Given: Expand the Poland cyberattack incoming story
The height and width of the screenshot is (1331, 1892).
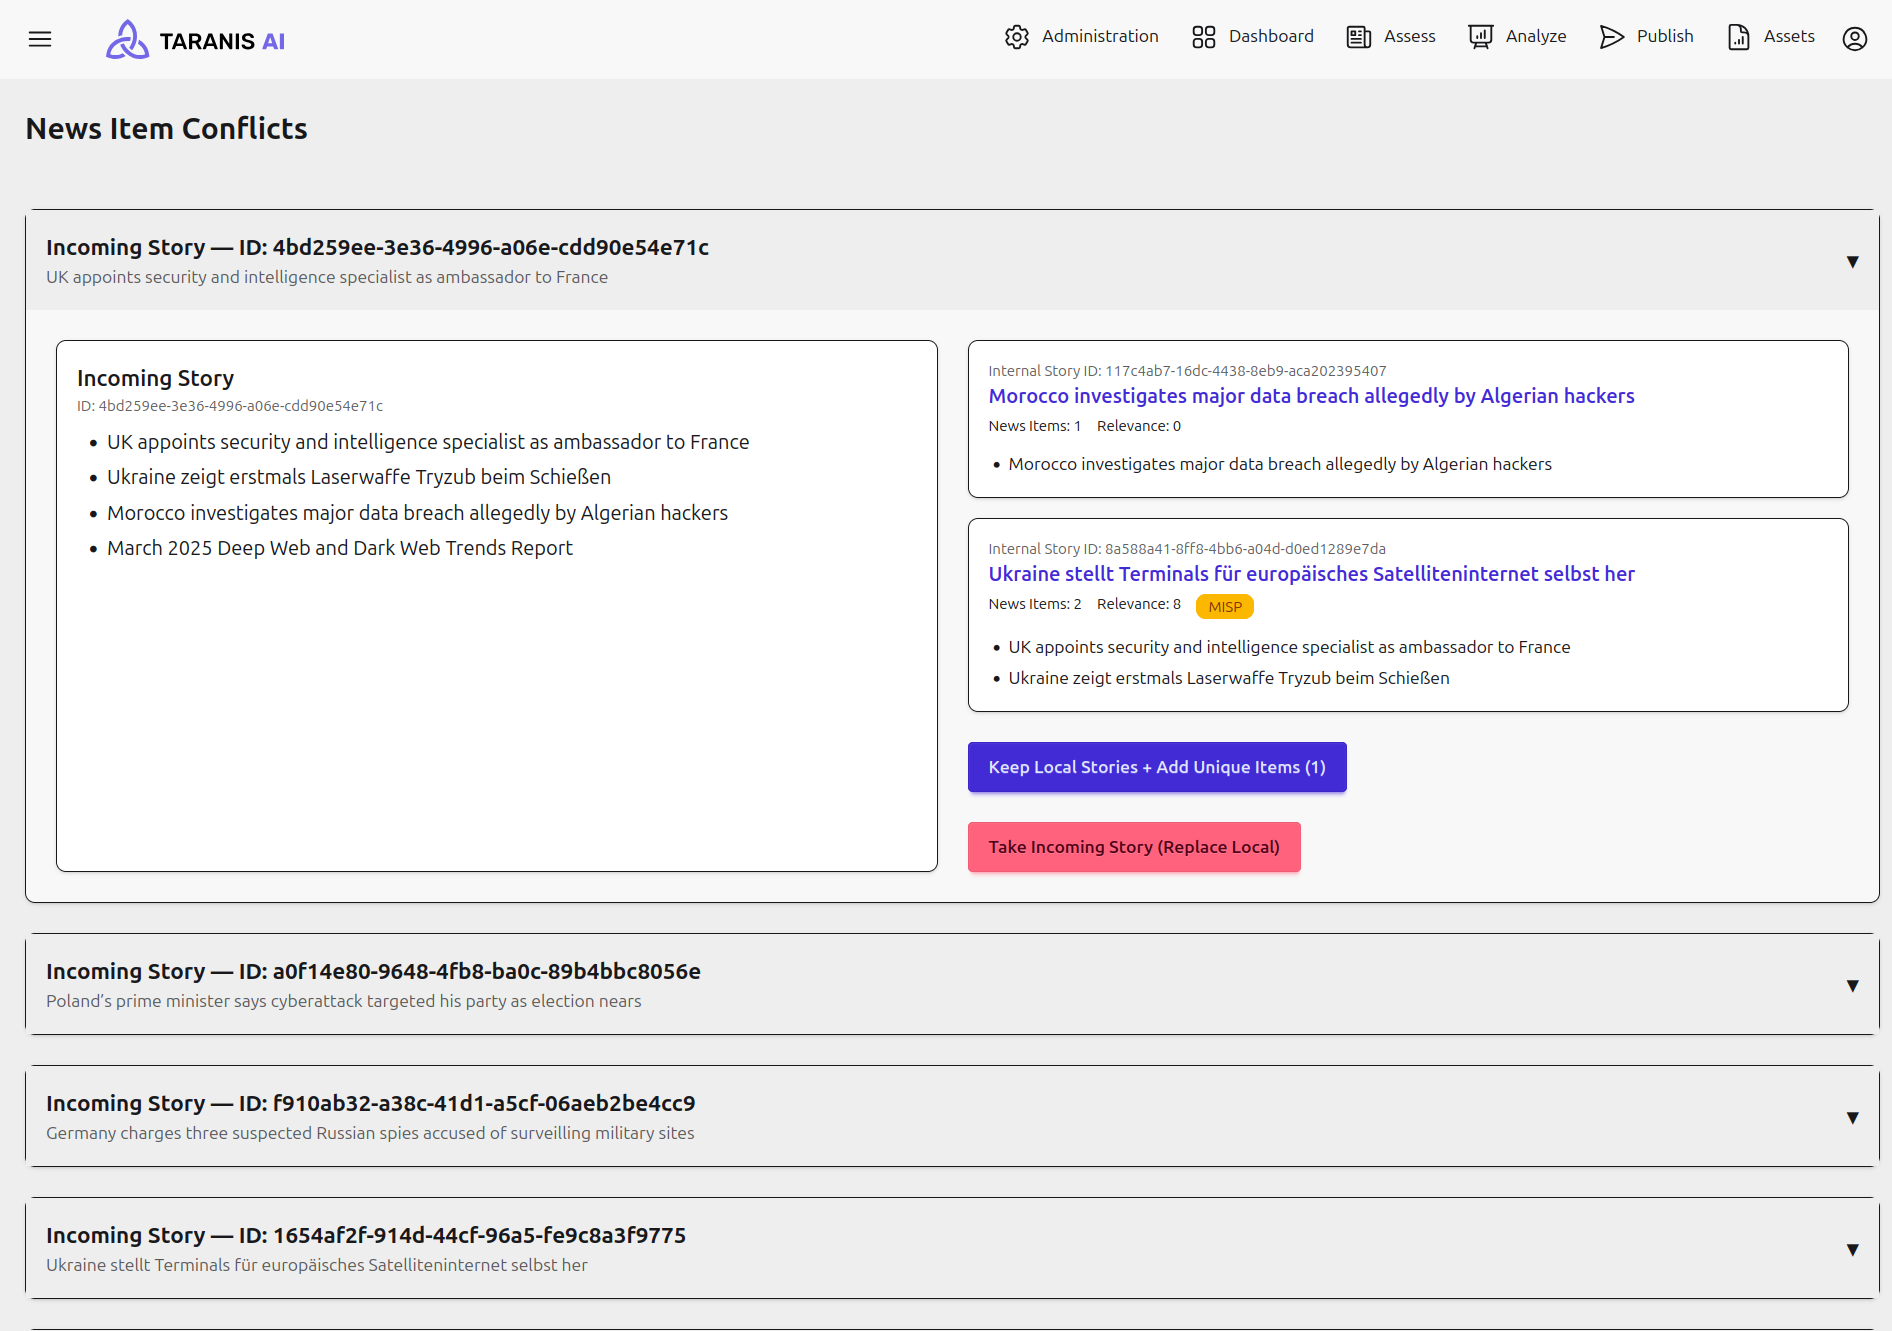Looking at the screenshot, I should pos(1853,985).
